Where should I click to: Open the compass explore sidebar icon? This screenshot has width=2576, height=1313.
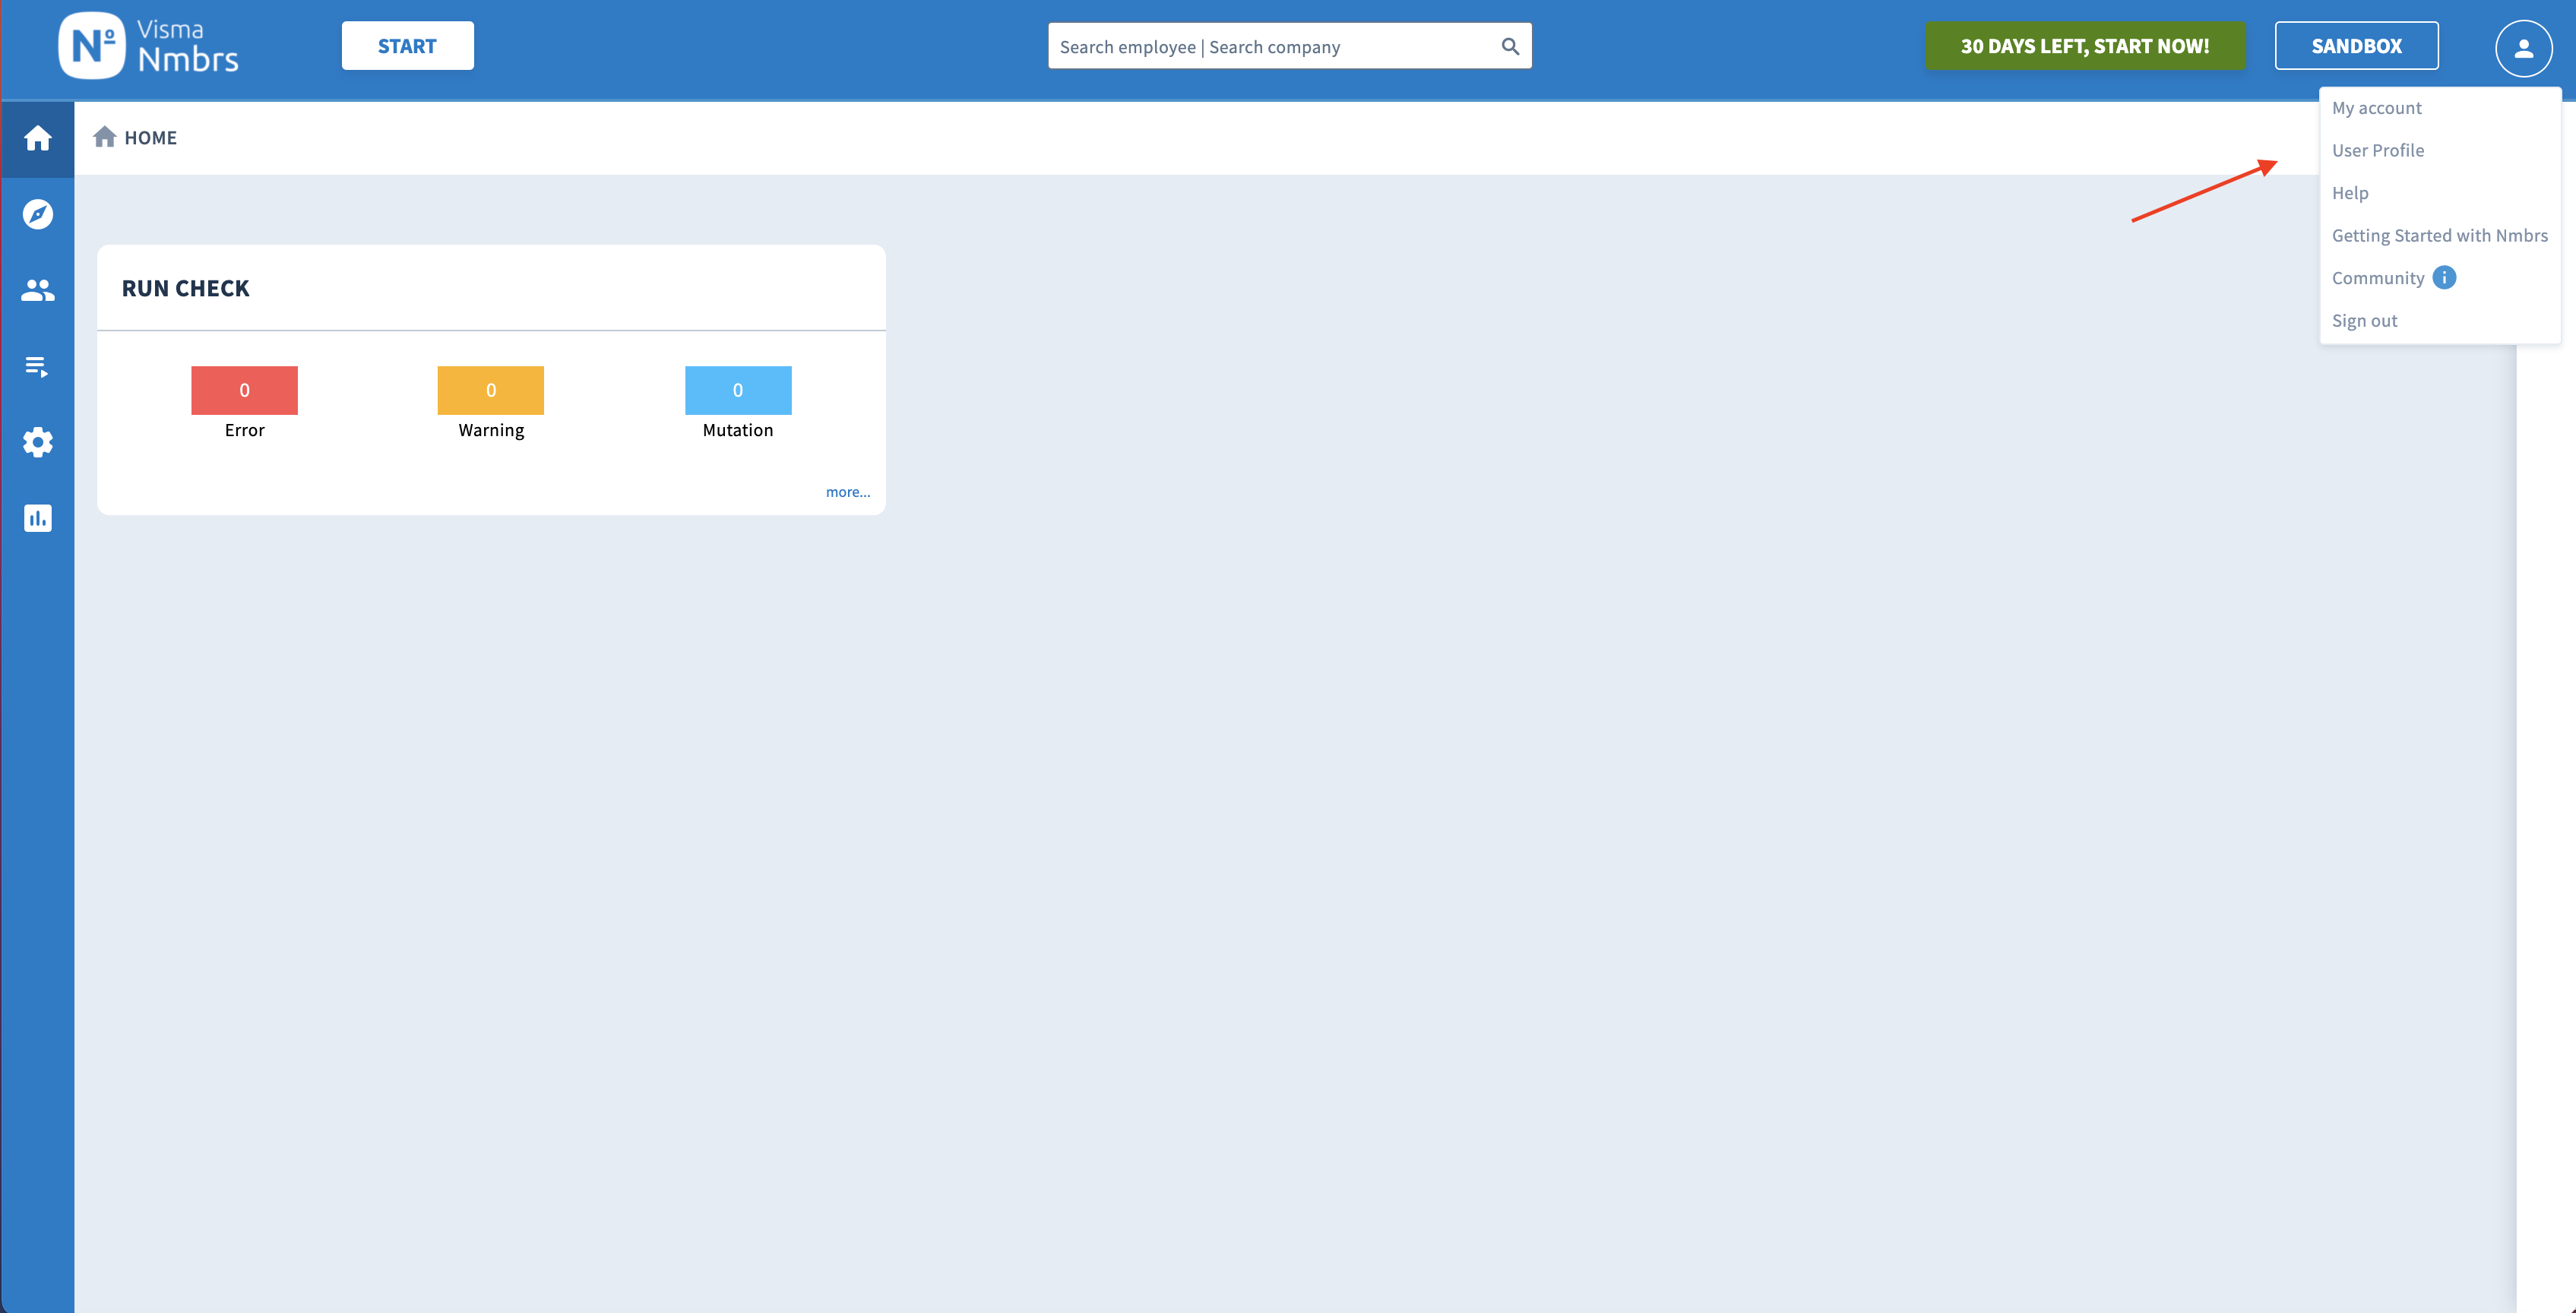38,214
